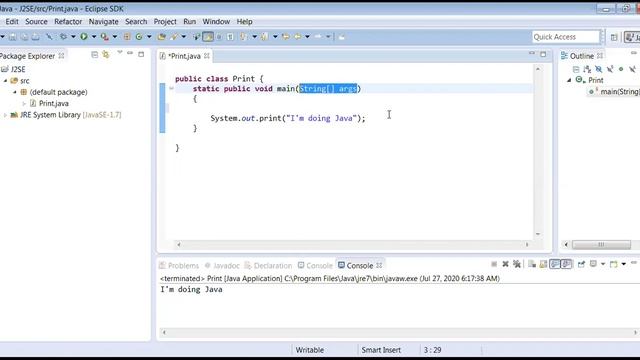Expand the JRE System Library node
640x360 pixels.
(5, 115)
